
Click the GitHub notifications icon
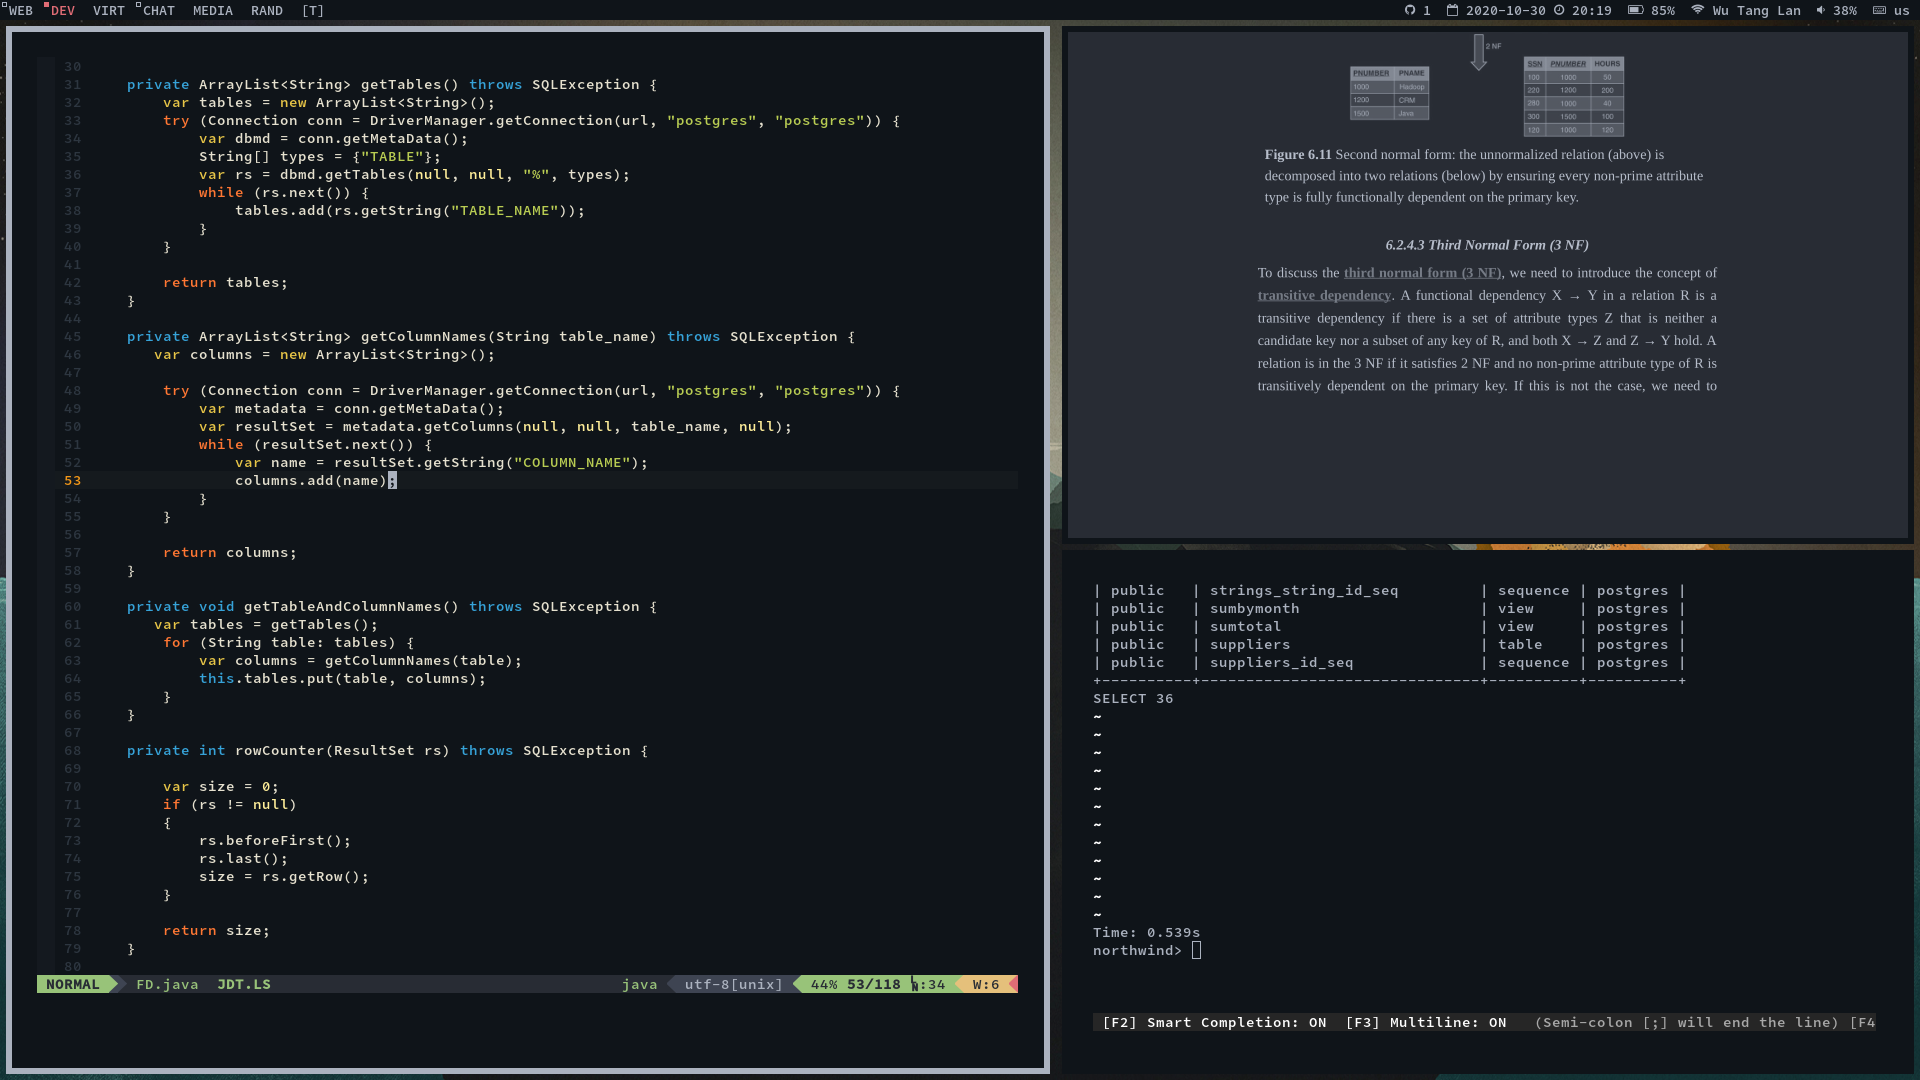pyautogui.click(x=1410, y=10)
